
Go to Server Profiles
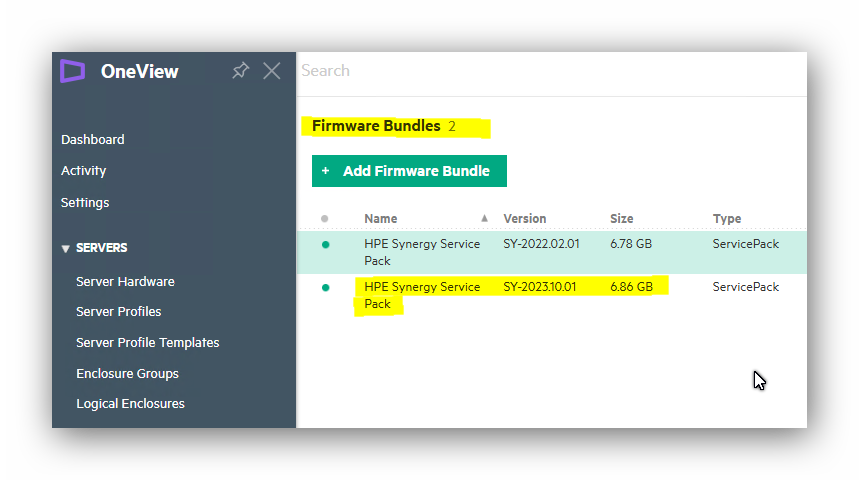coord(119,312)
